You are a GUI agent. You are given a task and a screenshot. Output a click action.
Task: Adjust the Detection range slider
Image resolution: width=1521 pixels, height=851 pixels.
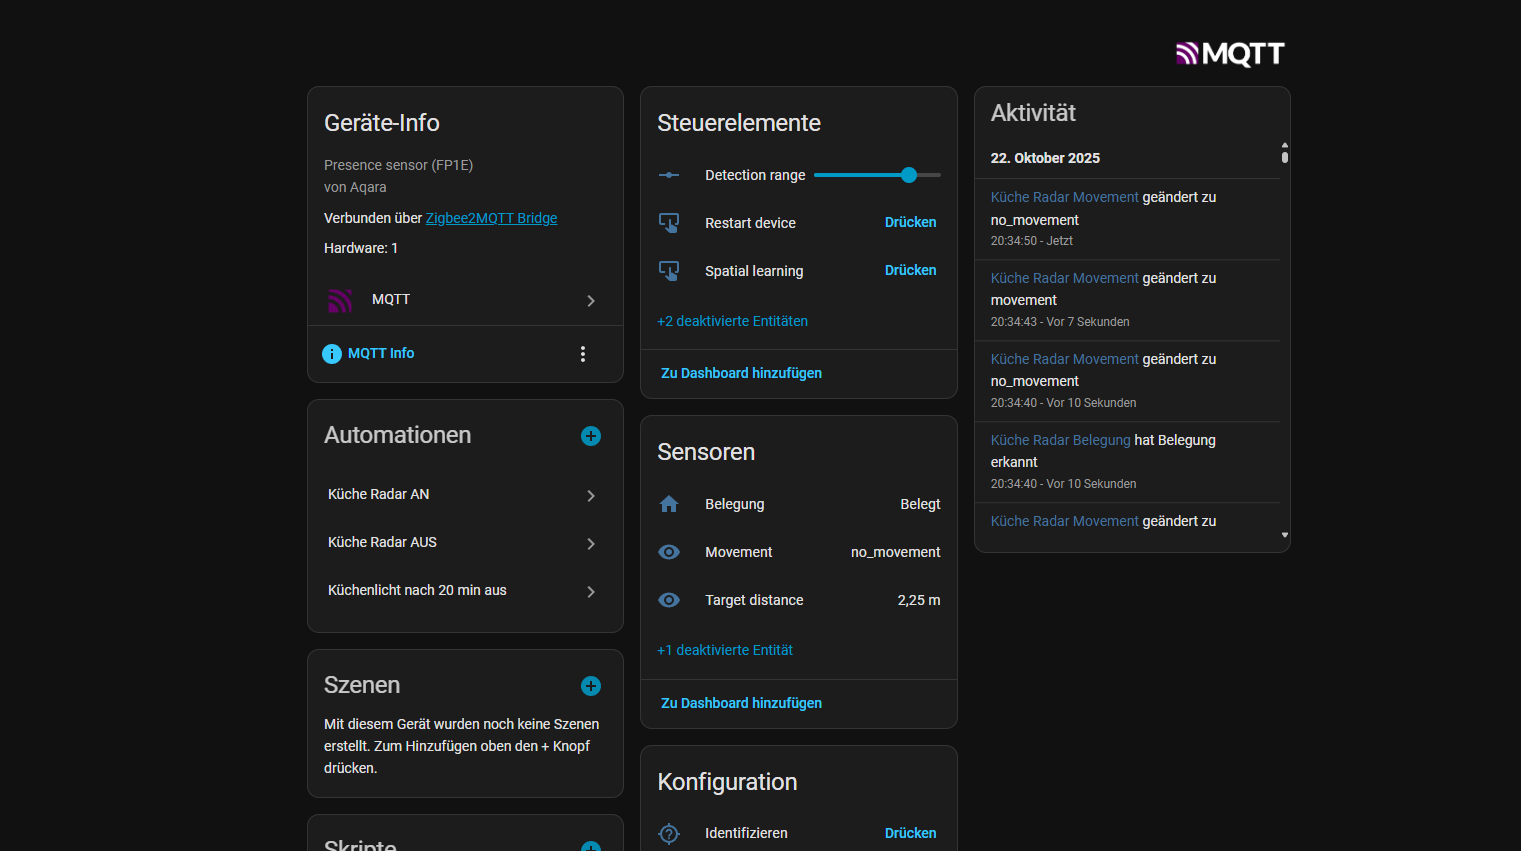click(x=908, y=175)
